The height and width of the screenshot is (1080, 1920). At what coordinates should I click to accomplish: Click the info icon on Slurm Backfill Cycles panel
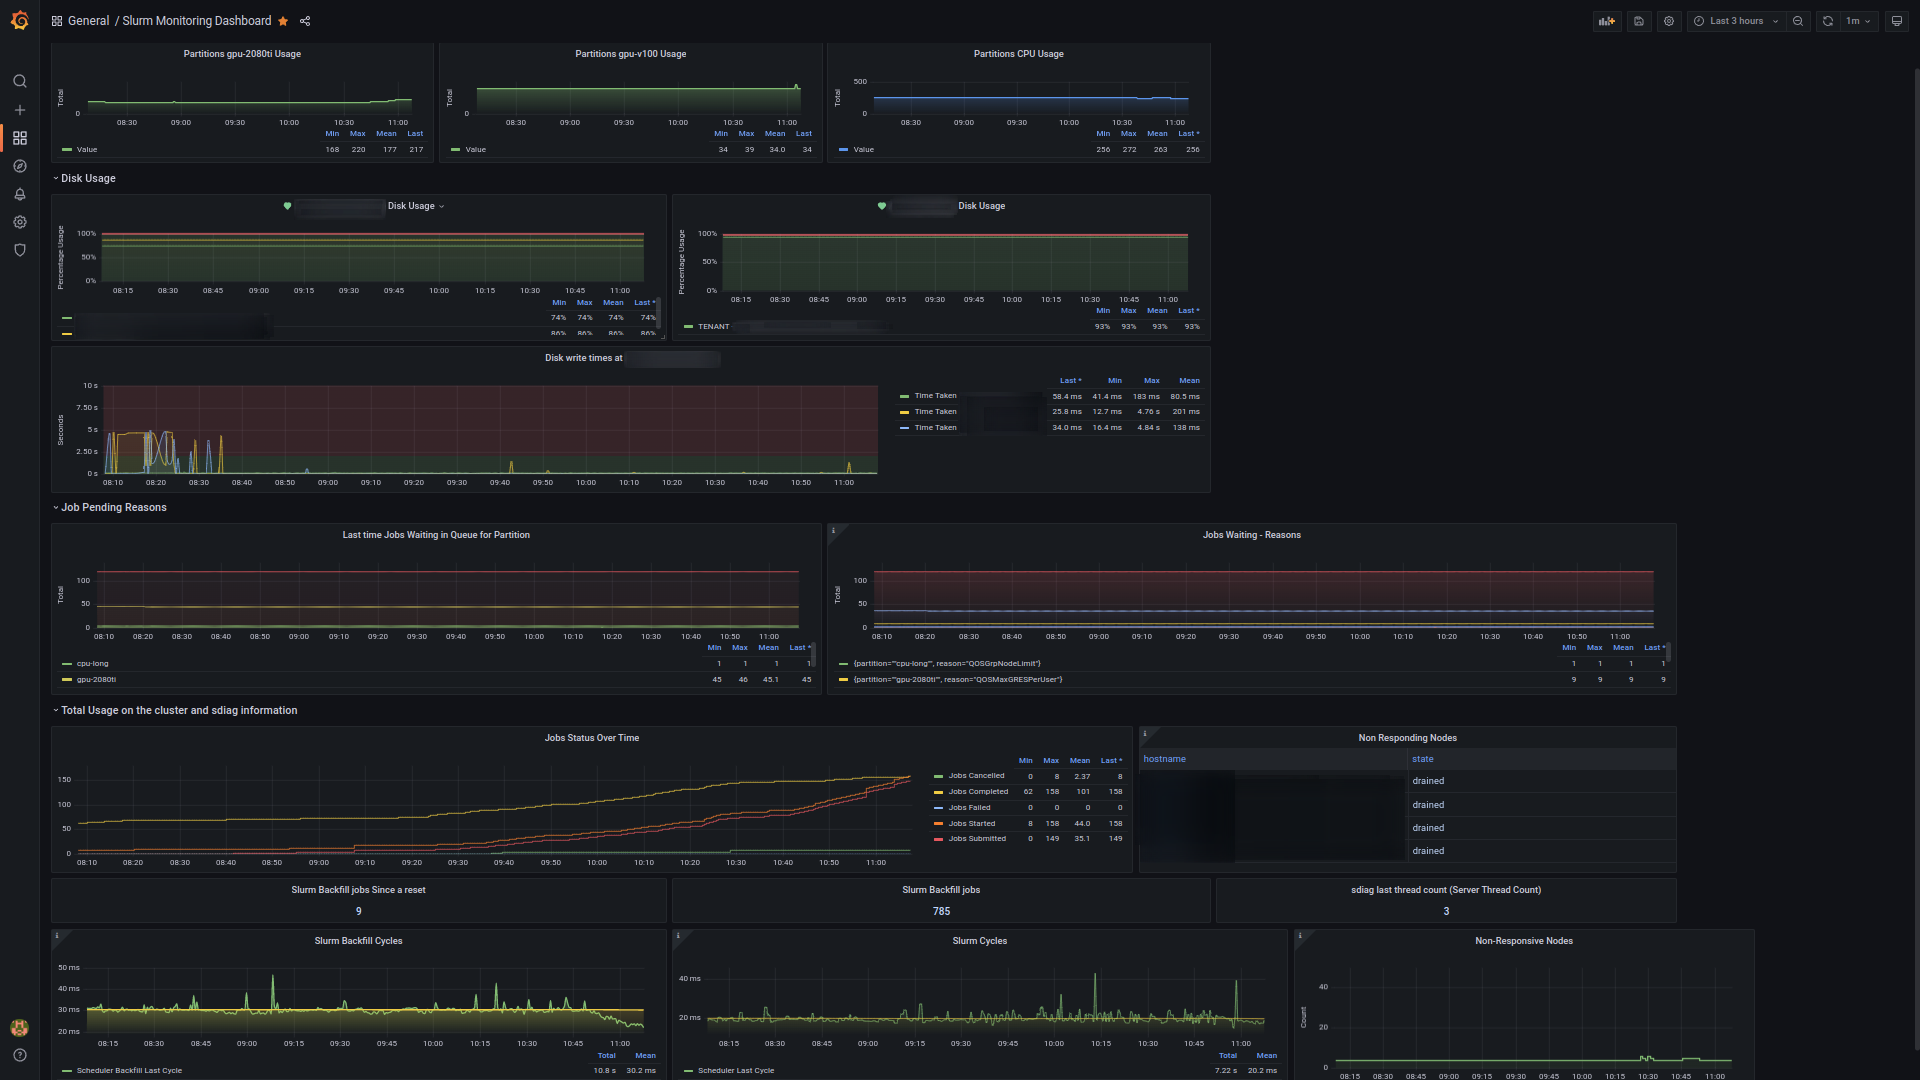point(57,937)
